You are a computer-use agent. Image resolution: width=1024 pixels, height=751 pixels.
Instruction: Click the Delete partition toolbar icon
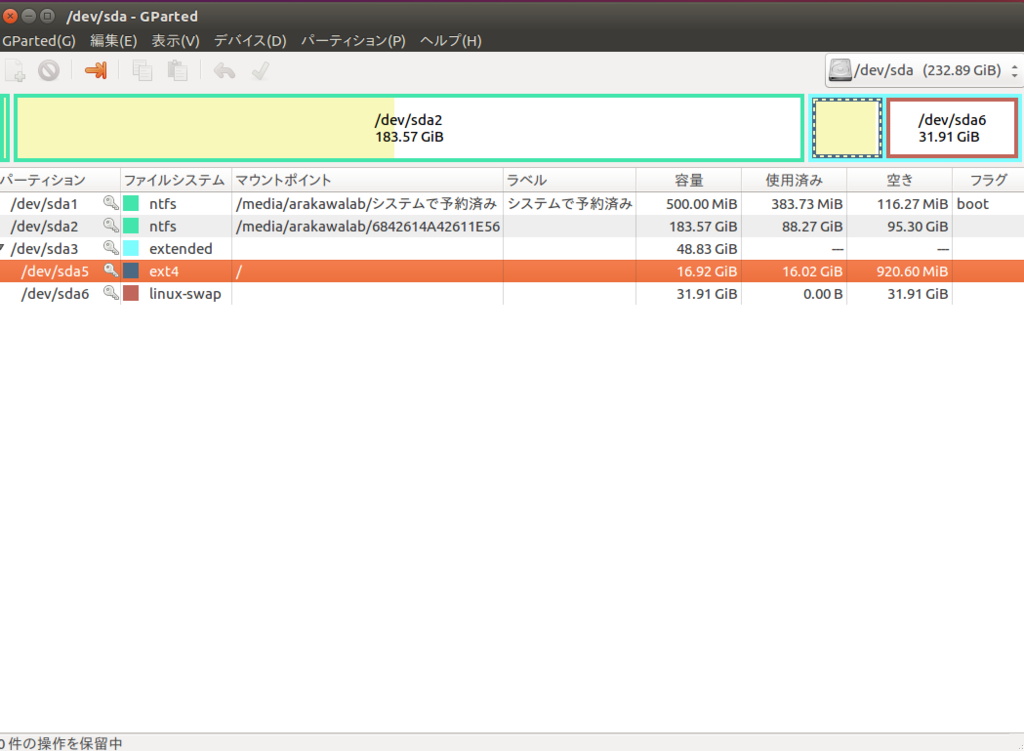(x=49, y=71)
